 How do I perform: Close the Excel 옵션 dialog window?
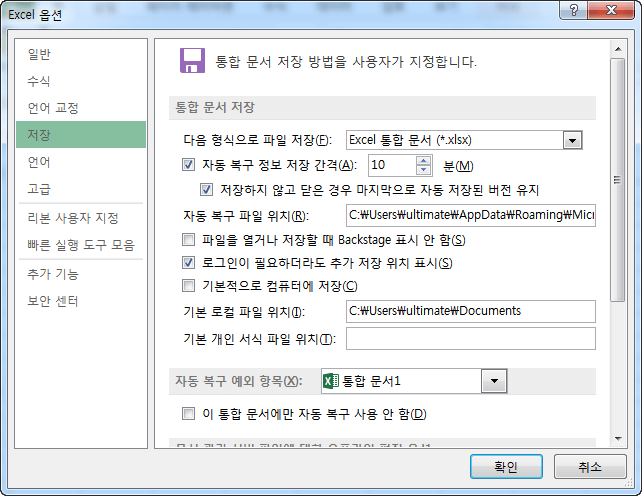611,10
